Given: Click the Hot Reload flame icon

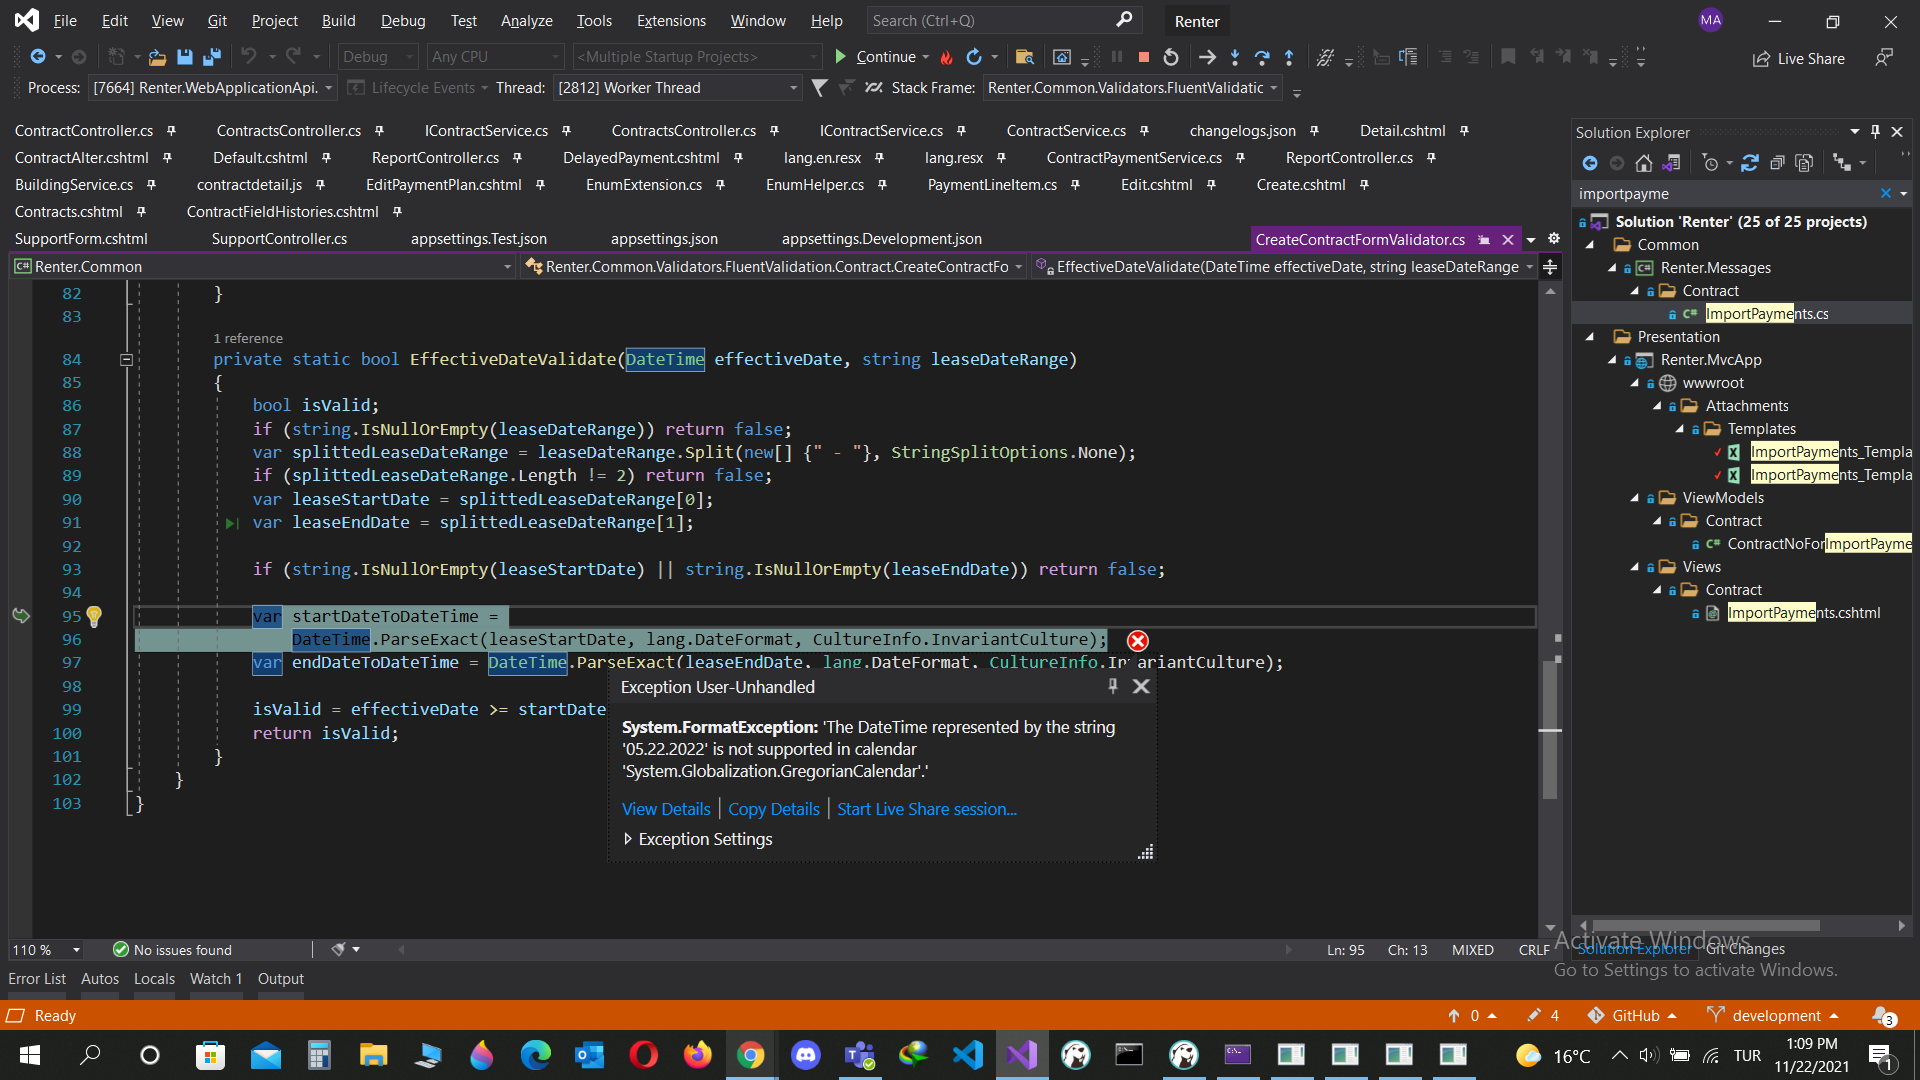Looking at the screenshot, I should (x=946, y=57).
